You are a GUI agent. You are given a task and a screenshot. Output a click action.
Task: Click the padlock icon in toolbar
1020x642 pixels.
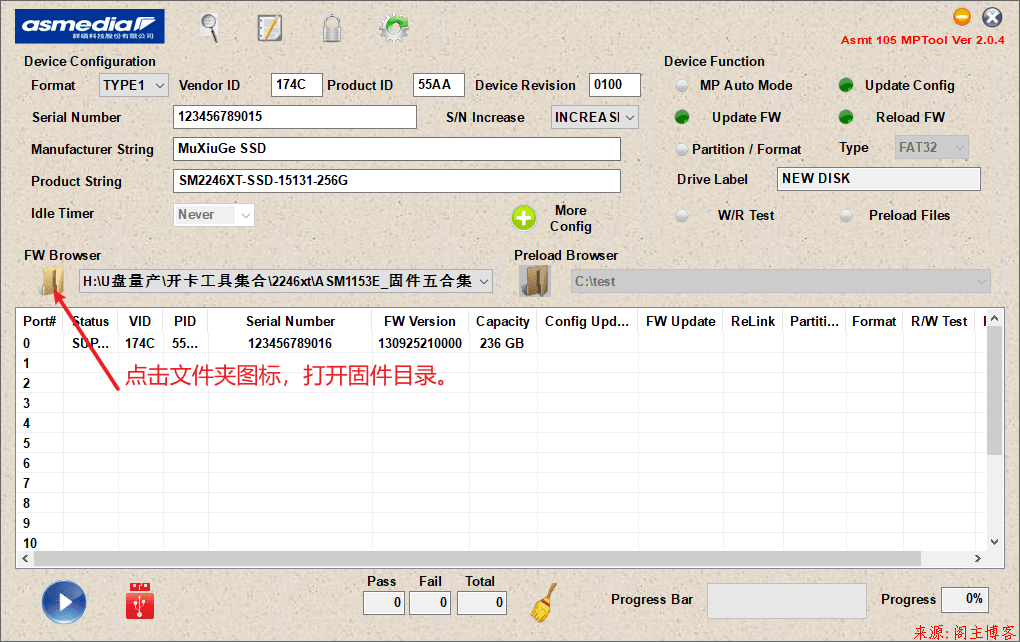[332, 28]
